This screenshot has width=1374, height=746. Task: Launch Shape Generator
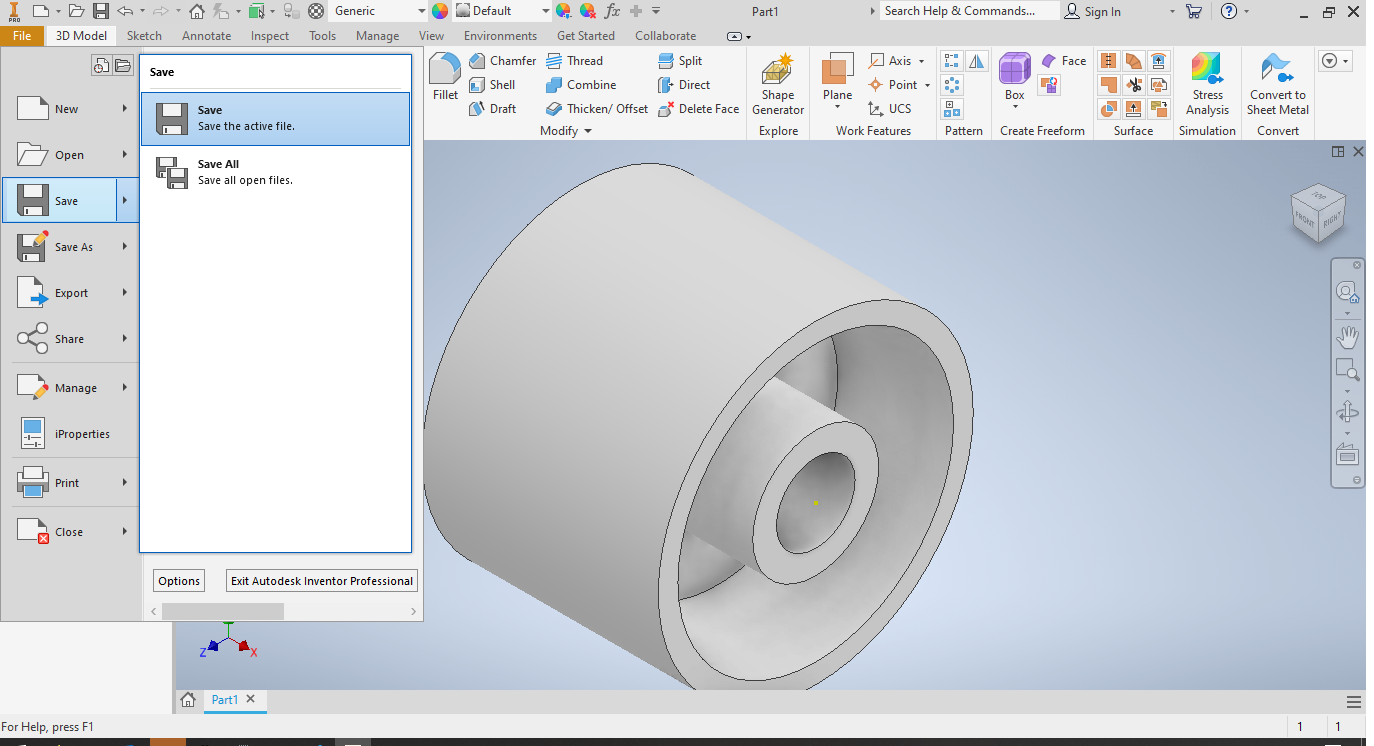pyautogui.click(x=778, y=85)
